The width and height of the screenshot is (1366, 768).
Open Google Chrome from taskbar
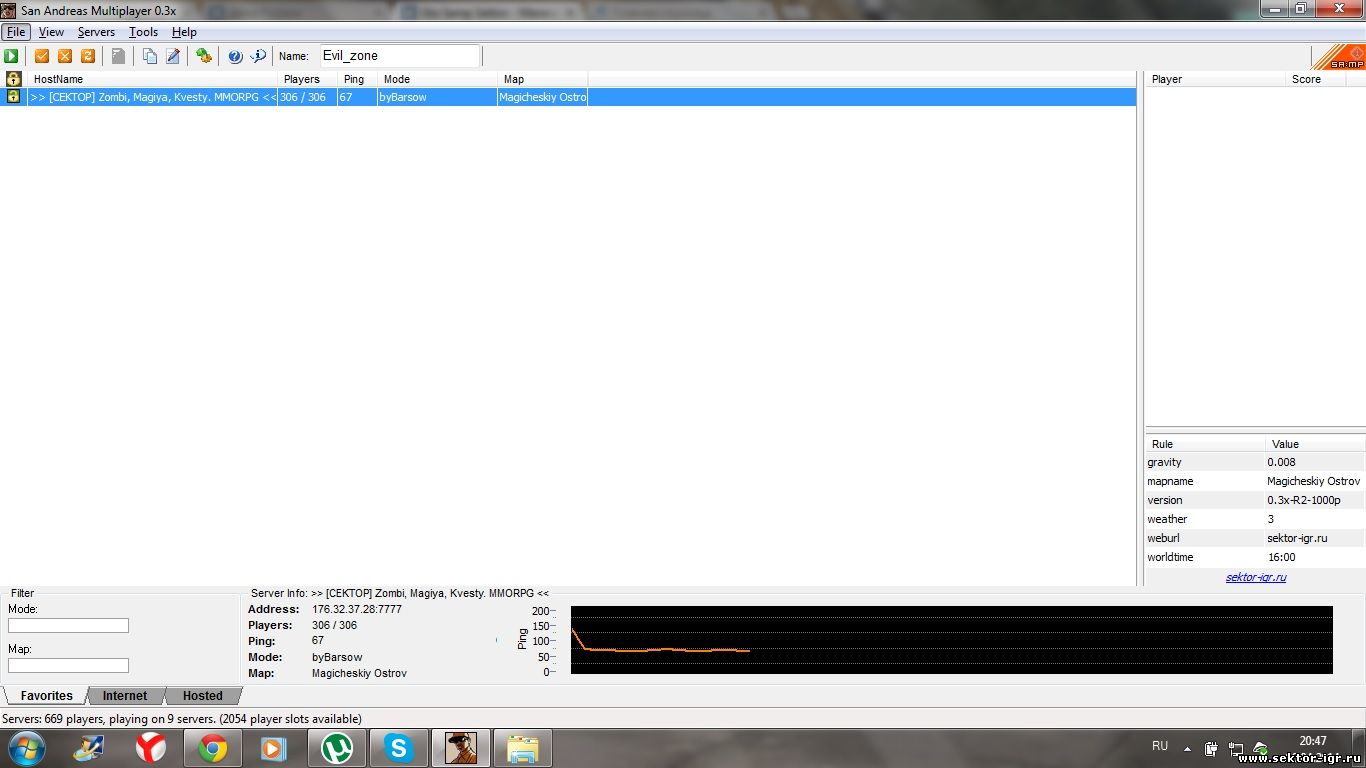click(212, 748)
